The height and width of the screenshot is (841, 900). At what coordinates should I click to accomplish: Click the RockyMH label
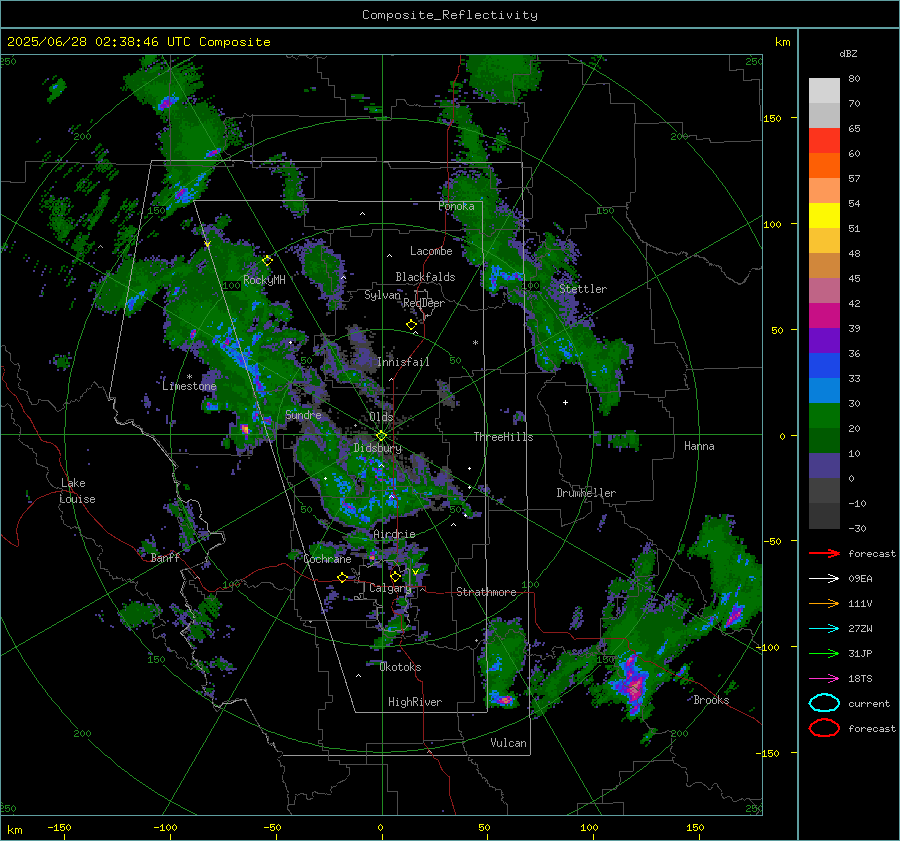coord(264,280)
